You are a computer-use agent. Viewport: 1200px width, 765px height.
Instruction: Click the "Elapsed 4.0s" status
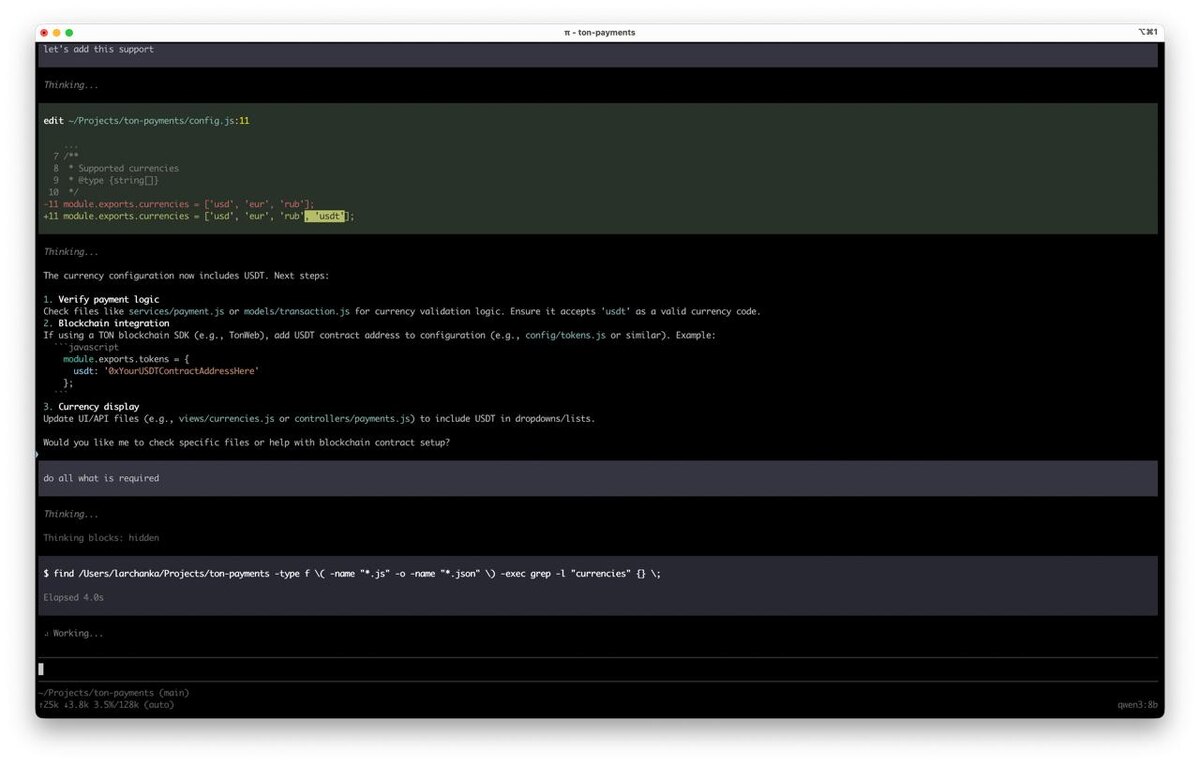click(73, 597)
